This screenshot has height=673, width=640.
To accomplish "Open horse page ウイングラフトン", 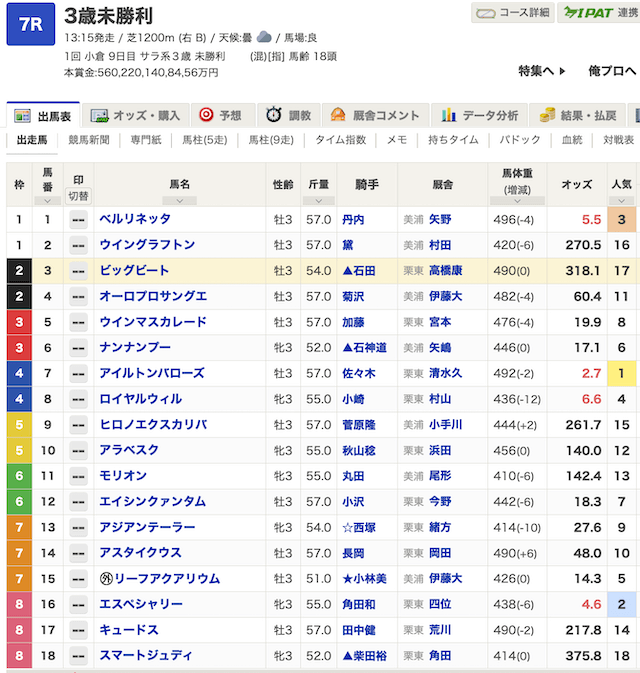I will pyautogui.click(x=147, y=245).
